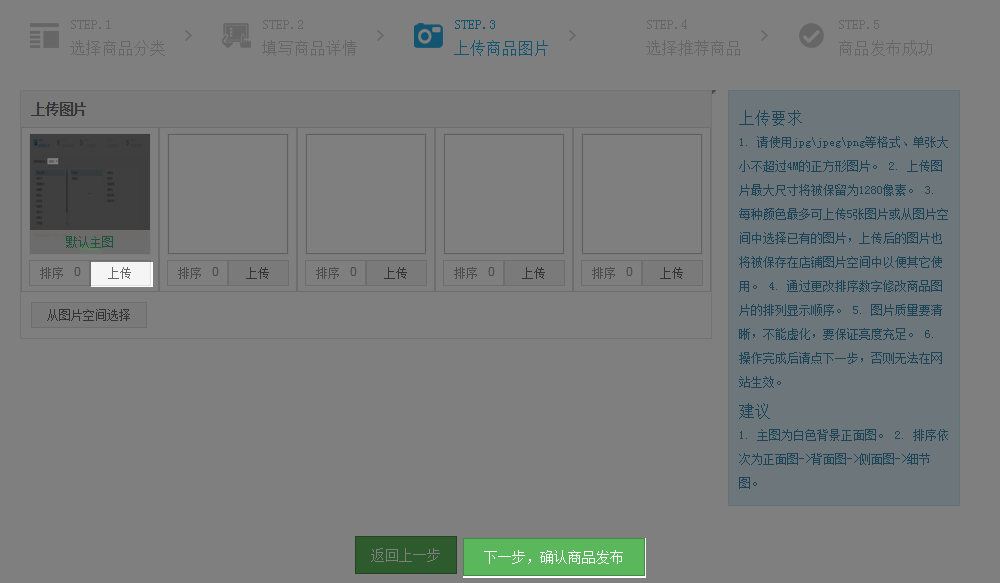Select the 选择商品分类 step label
The image size is (1000, 583).
117,48
